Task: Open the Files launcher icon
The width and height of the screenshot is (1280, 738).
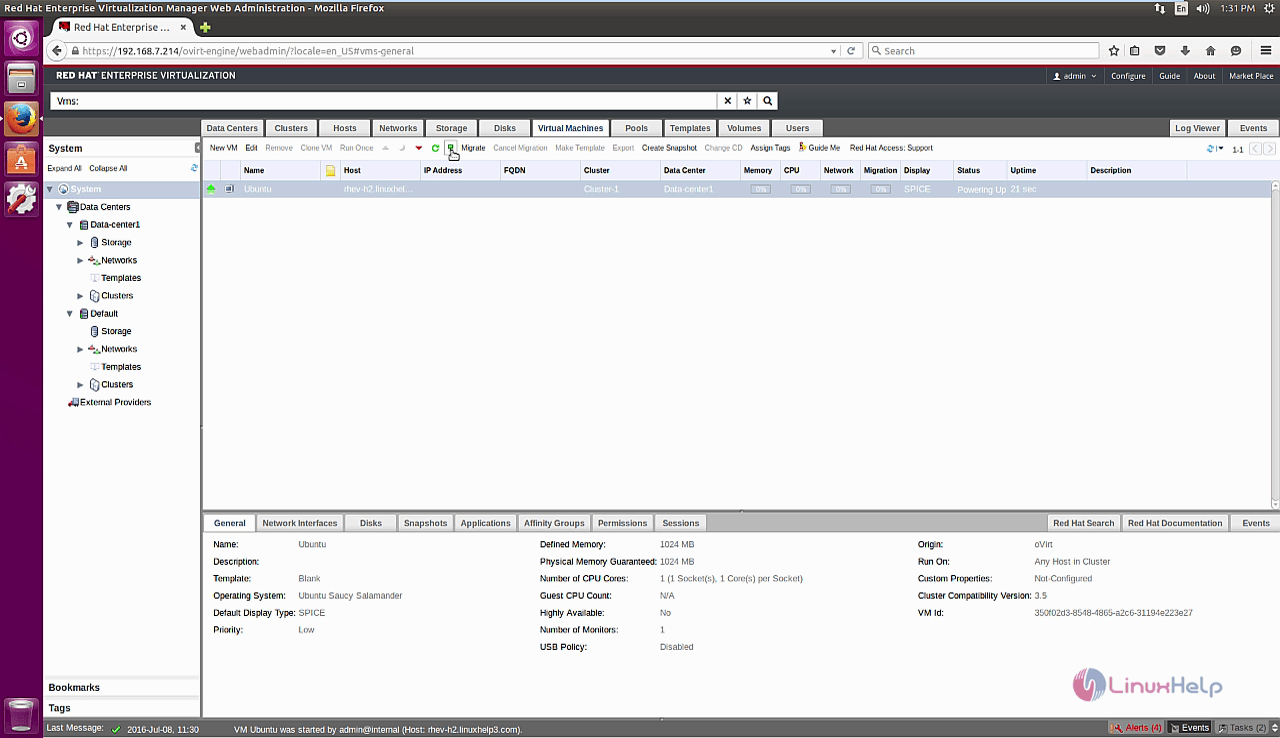Action: pyautogui.click(x=21, y=78)
